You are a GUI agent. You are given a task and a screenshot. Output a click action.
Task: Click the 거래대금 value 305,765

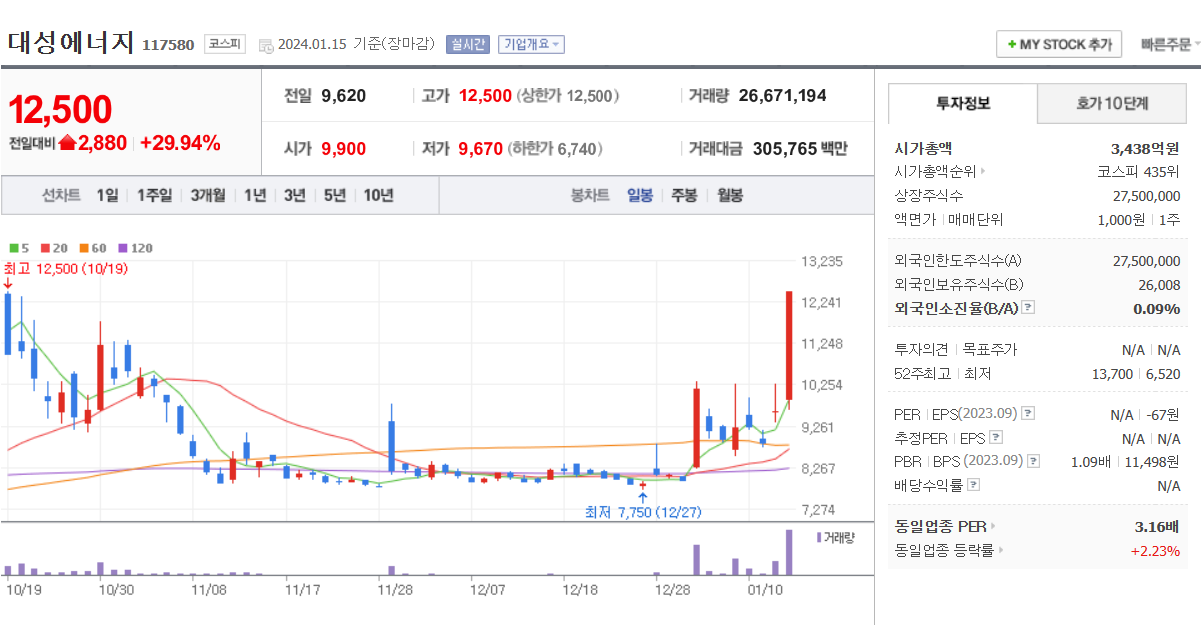pyautogui.click(x=785, y=149)
